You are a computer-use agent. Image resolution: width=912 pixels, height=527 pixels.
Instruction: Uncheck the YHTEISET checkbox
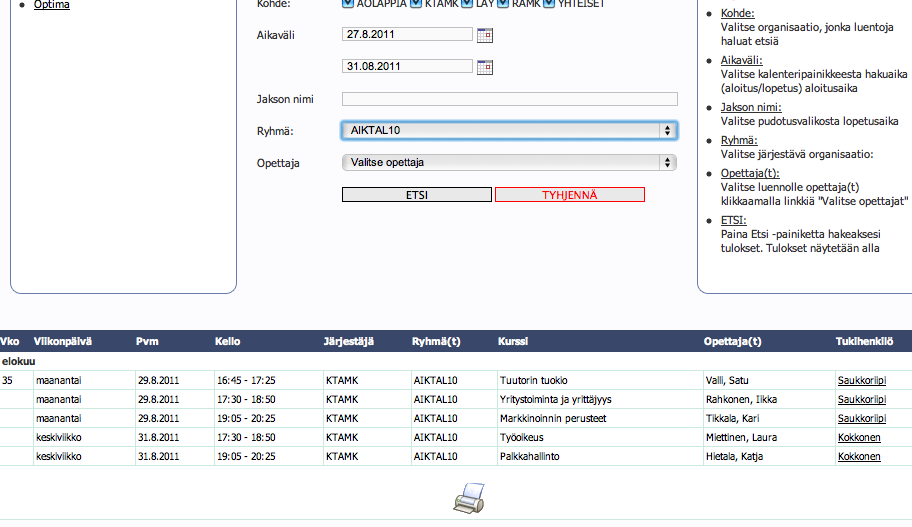point(549,4)
